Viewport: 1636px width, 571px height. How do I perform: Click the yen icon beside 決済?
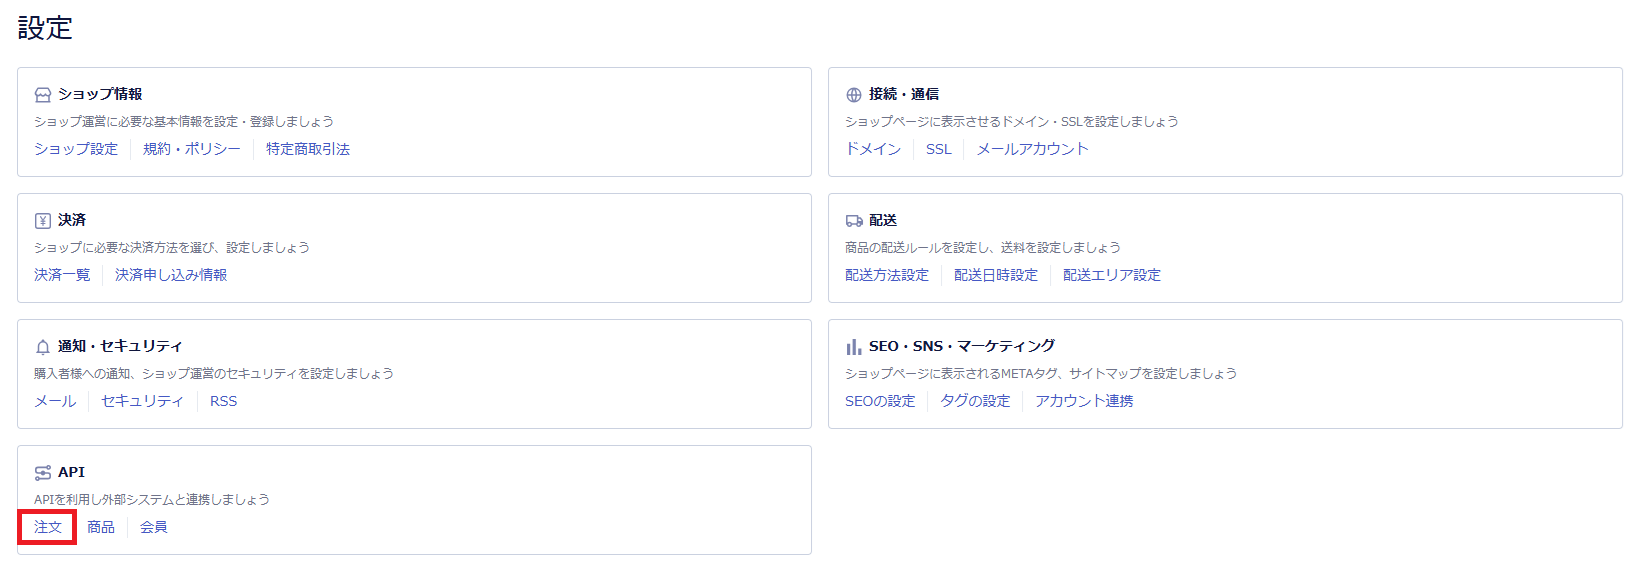coord(43,221)
